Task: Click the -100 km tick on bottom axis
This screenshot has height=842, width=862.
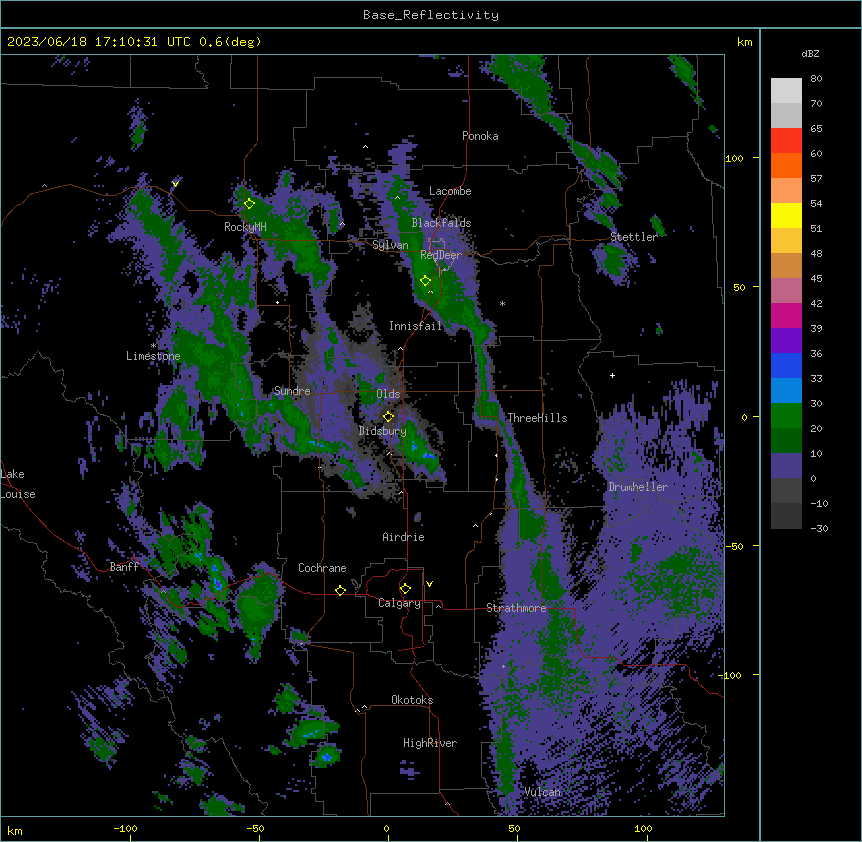Action: coord(125,828)
